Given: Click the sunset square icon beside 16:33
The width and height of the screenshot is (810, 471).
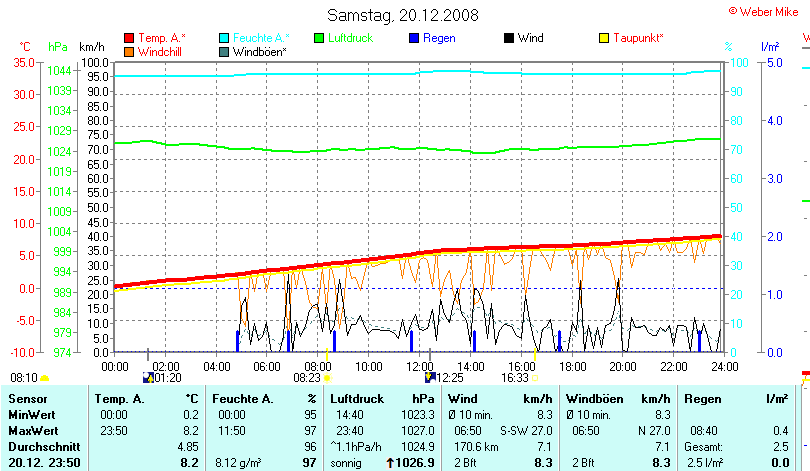Looking at the screenshot, I should (x=535, y=378).
